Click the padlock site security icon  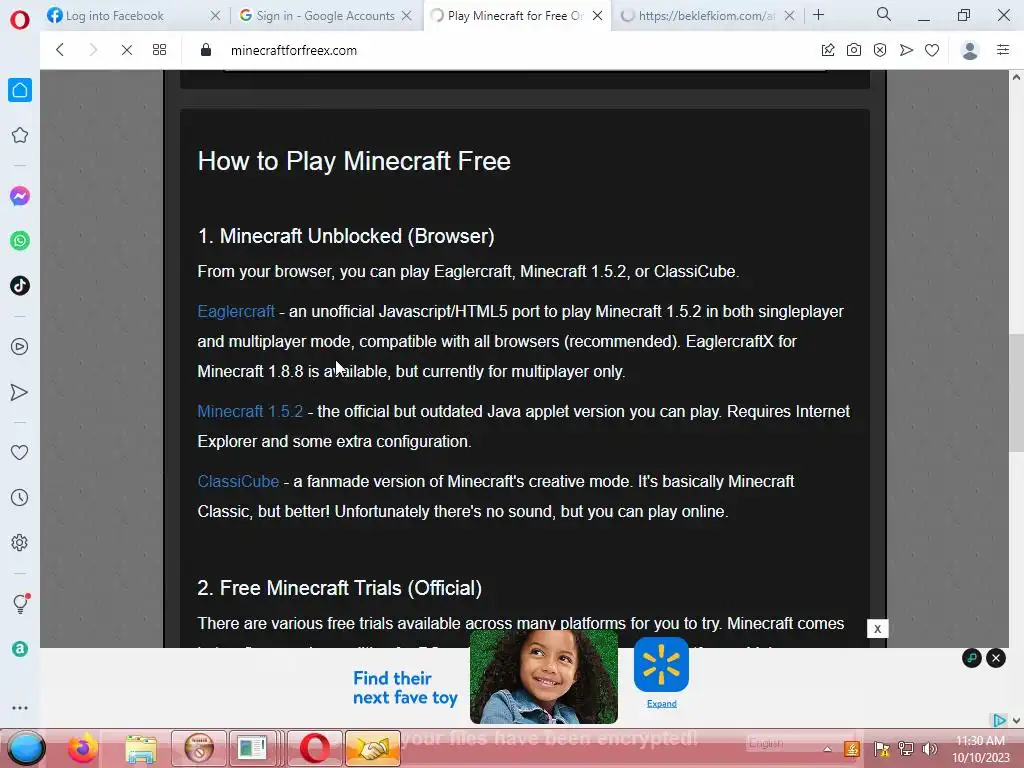206,50
